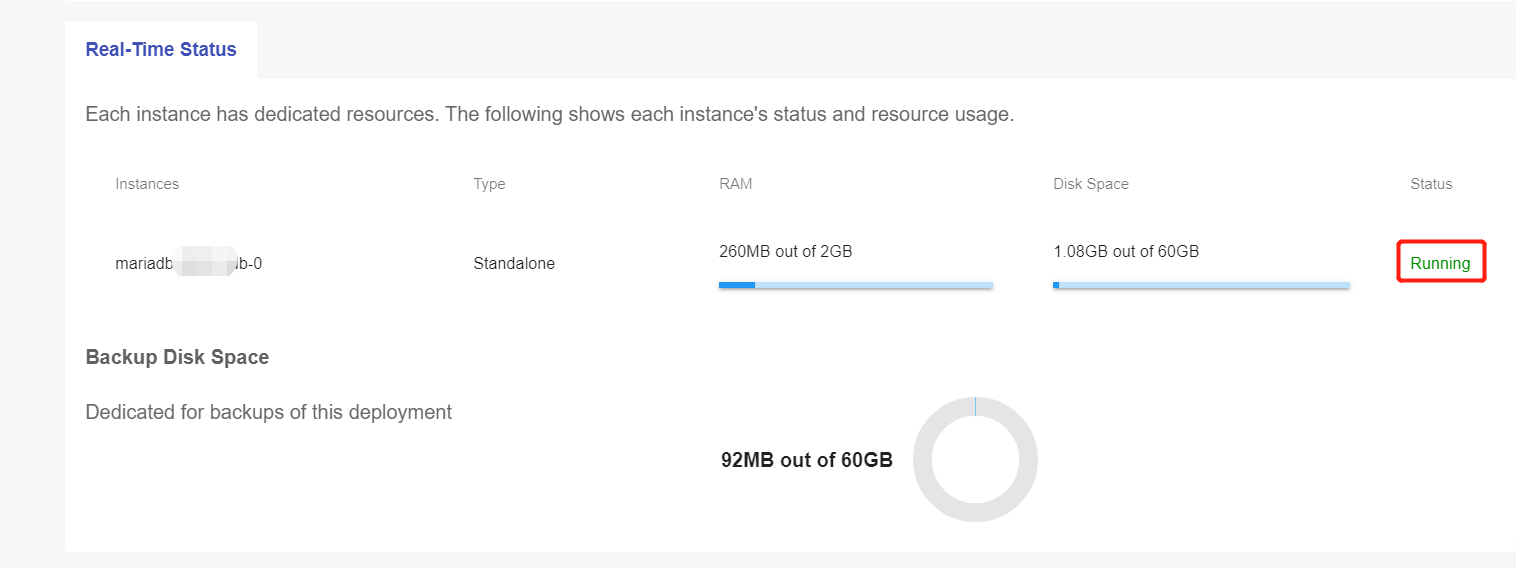Image resolution: width=1516 pixels, height=568 pixels.
Task: Click the 1.08GB out of 60GB text
Action: [1125, 252]
